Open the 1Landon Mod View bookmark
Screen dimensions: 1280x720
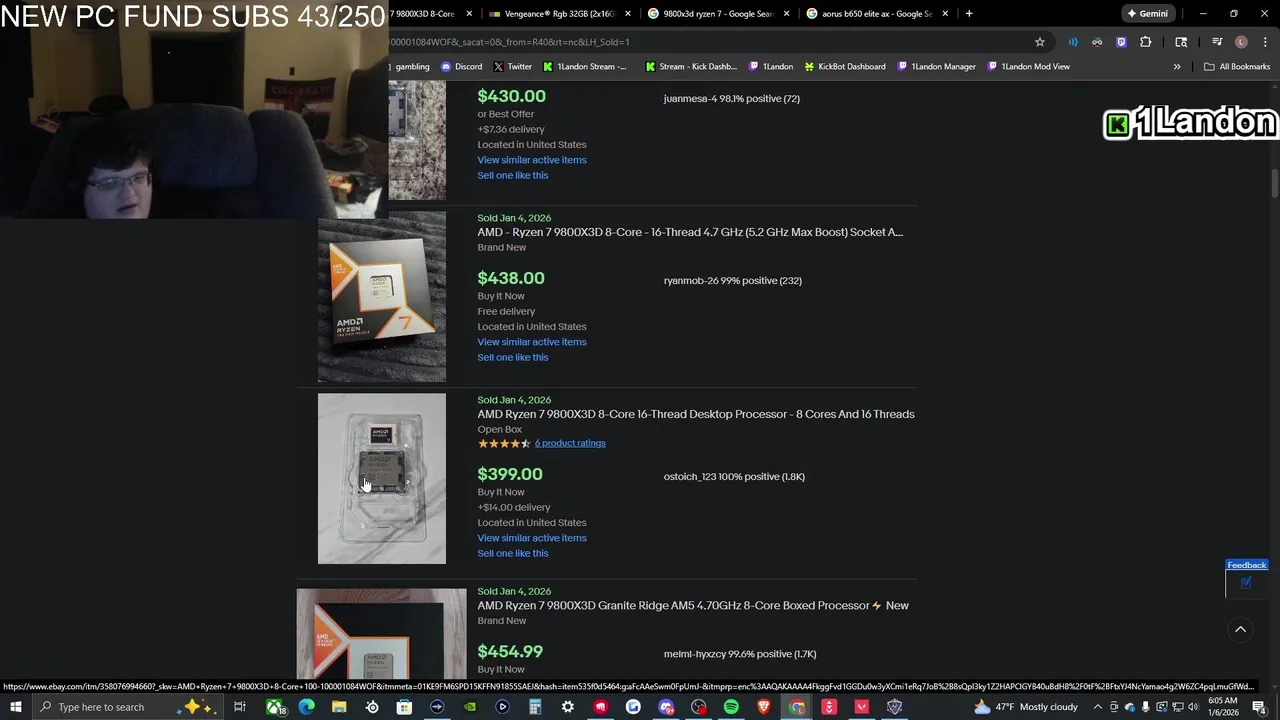1029,66
